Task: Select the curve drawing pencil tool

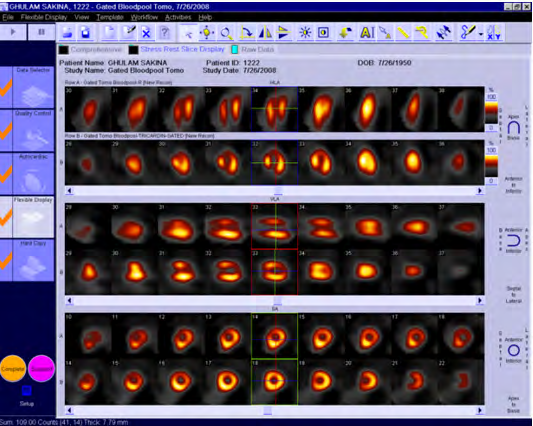Action: (468, 33)
